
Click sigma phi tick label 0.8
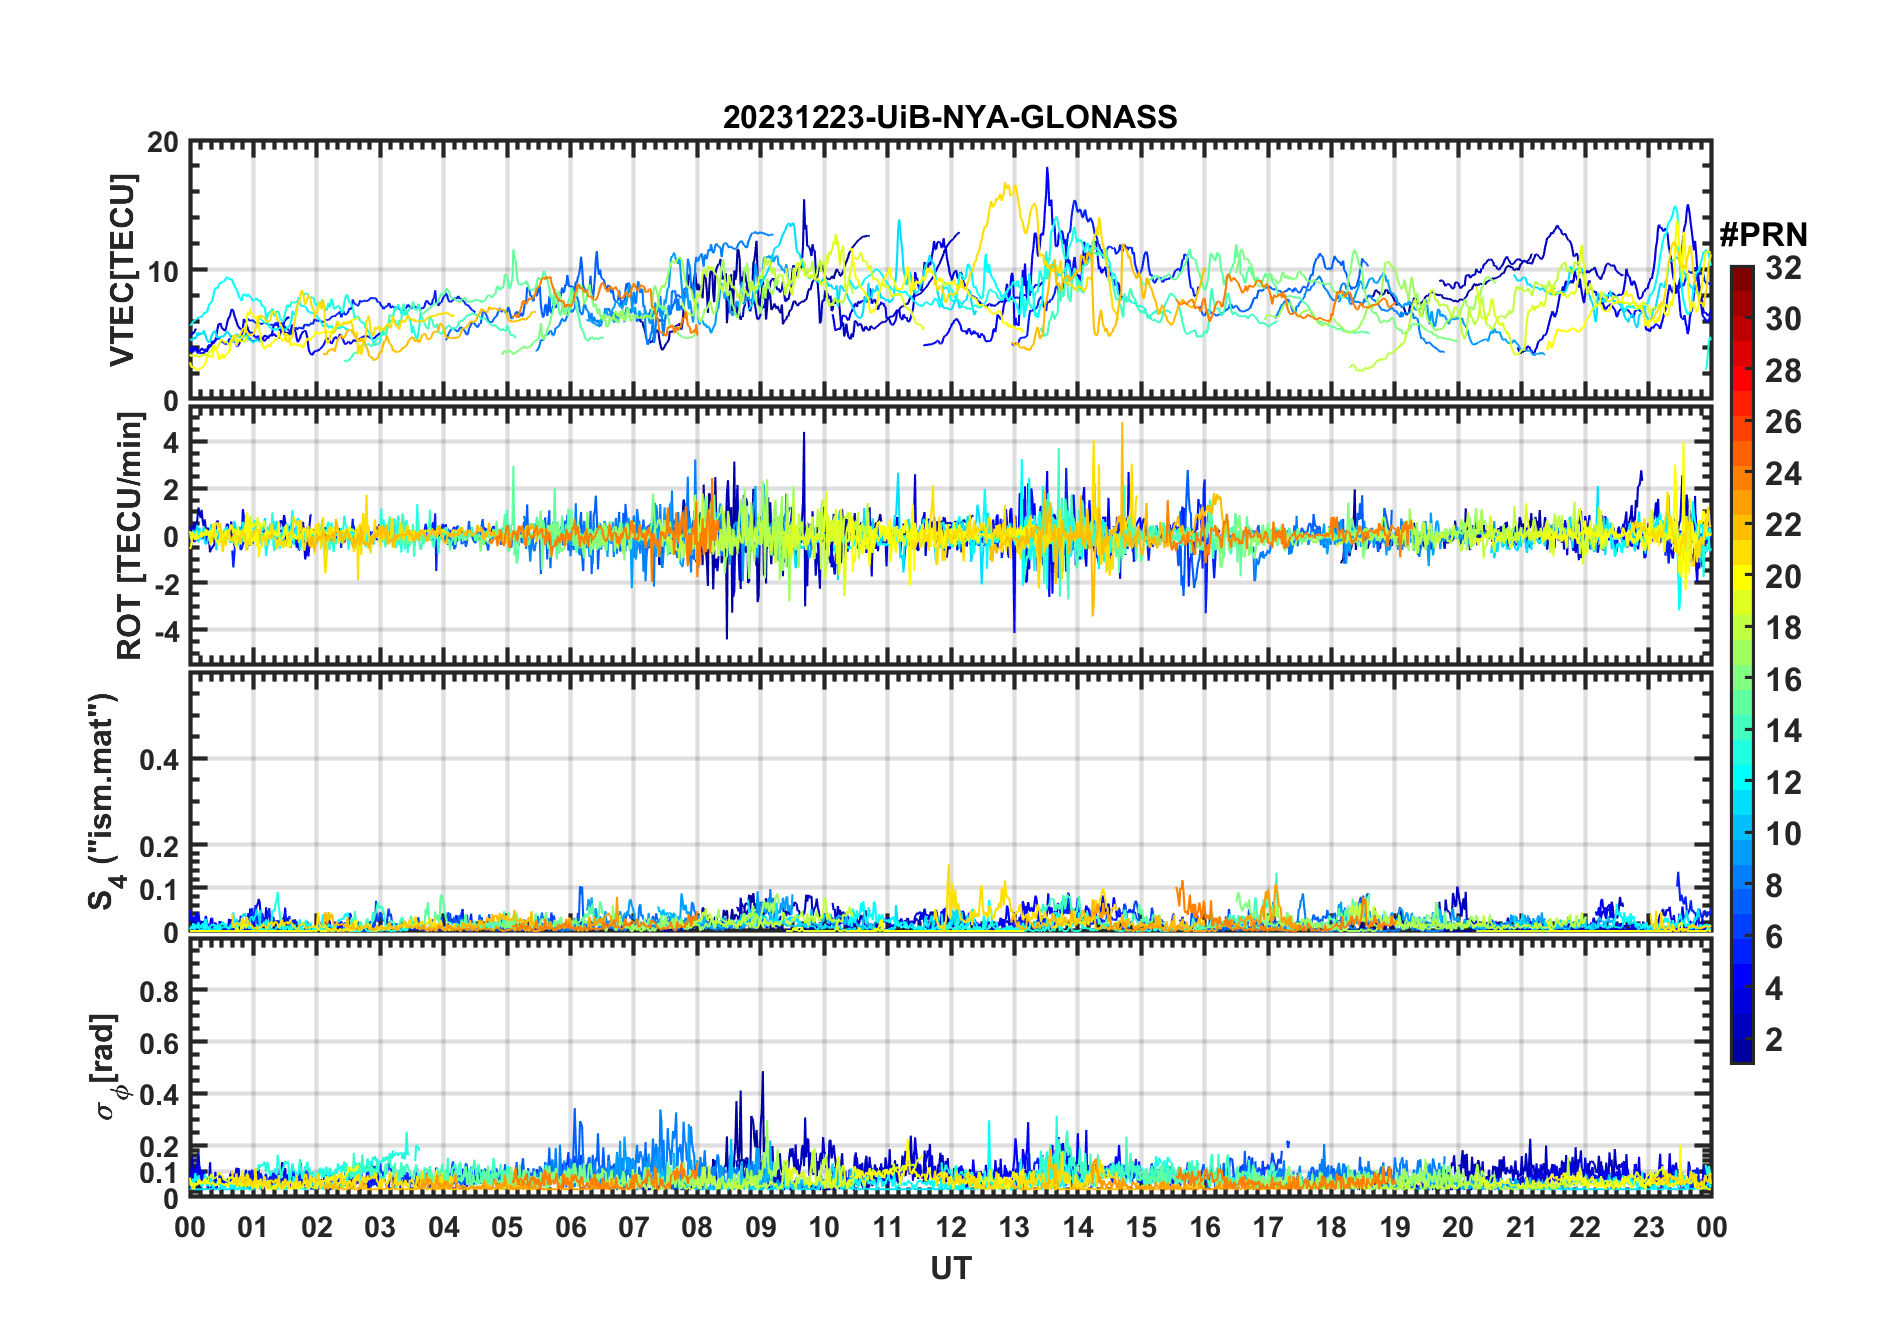point(160,991)
